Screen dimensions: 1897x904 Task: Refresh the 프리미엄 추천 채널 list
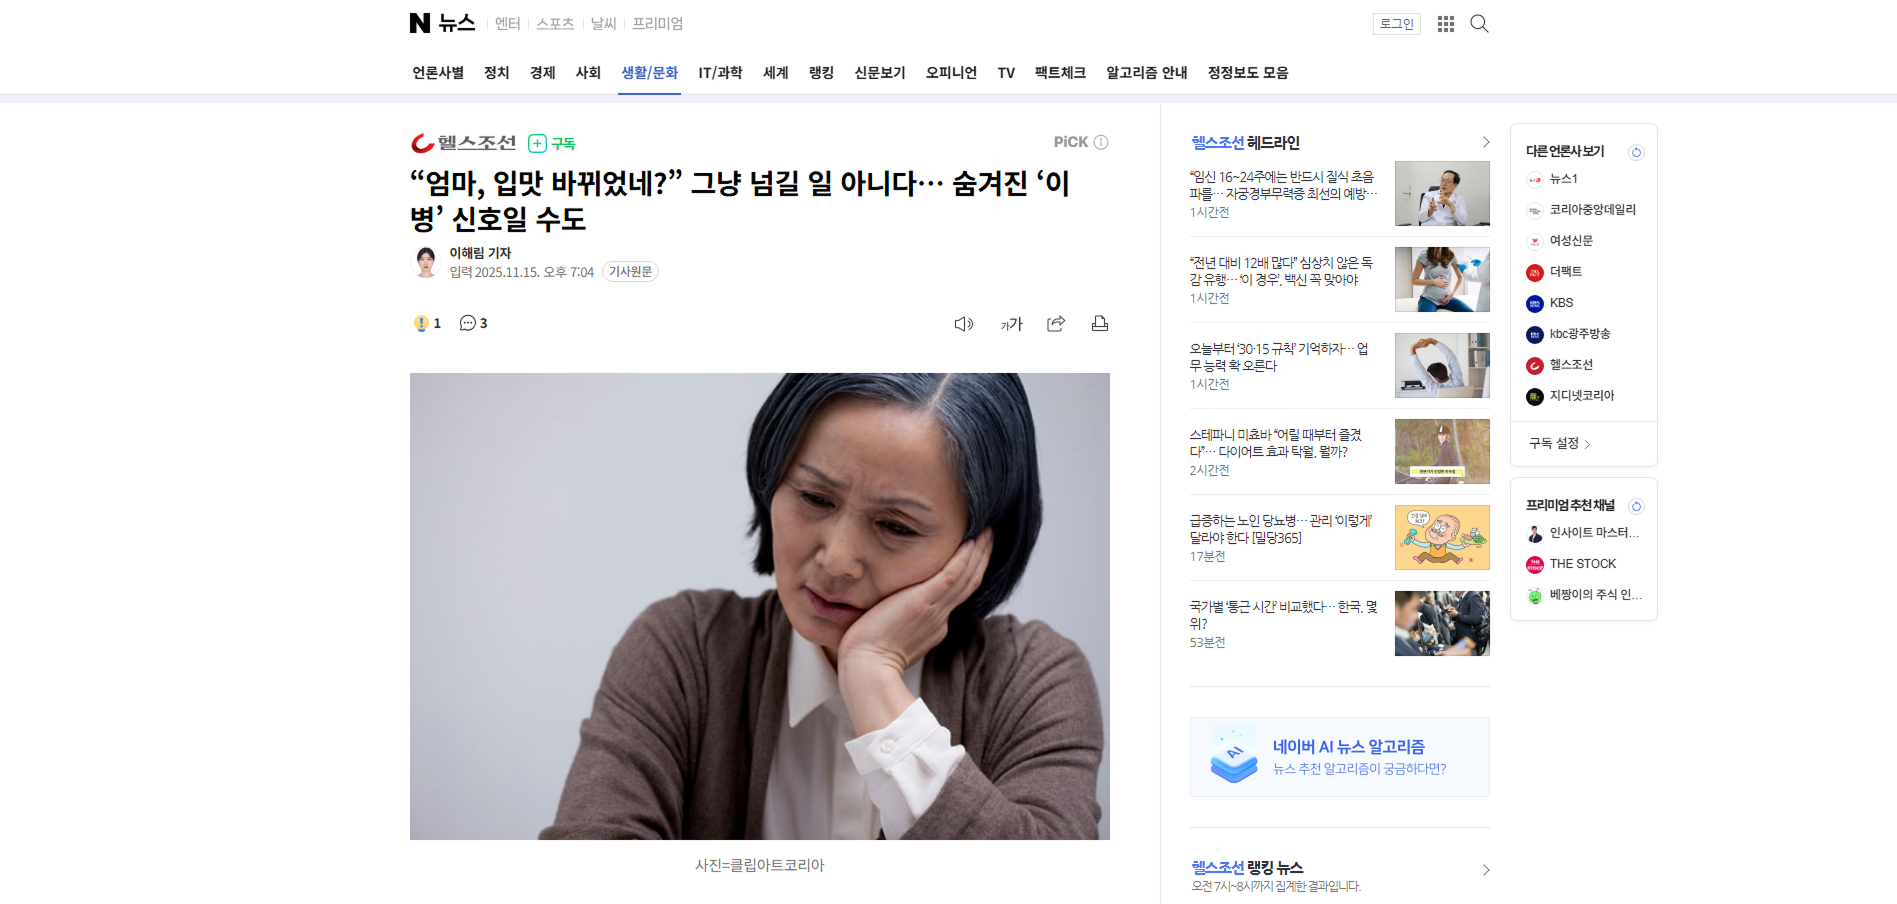tap(1636, 506)
